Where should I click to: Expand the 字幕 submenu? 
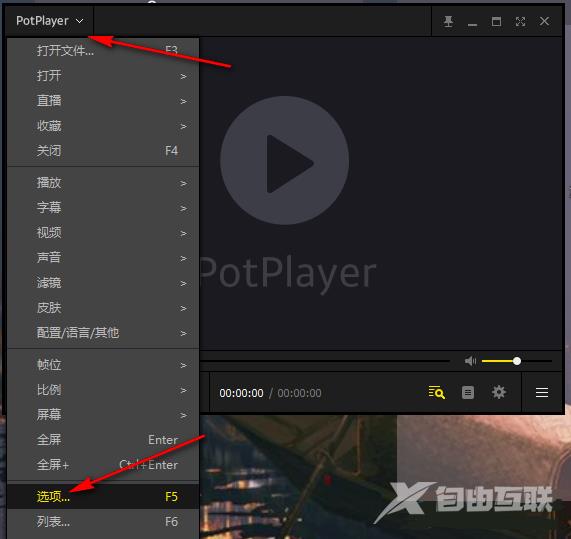click(103, 208)
